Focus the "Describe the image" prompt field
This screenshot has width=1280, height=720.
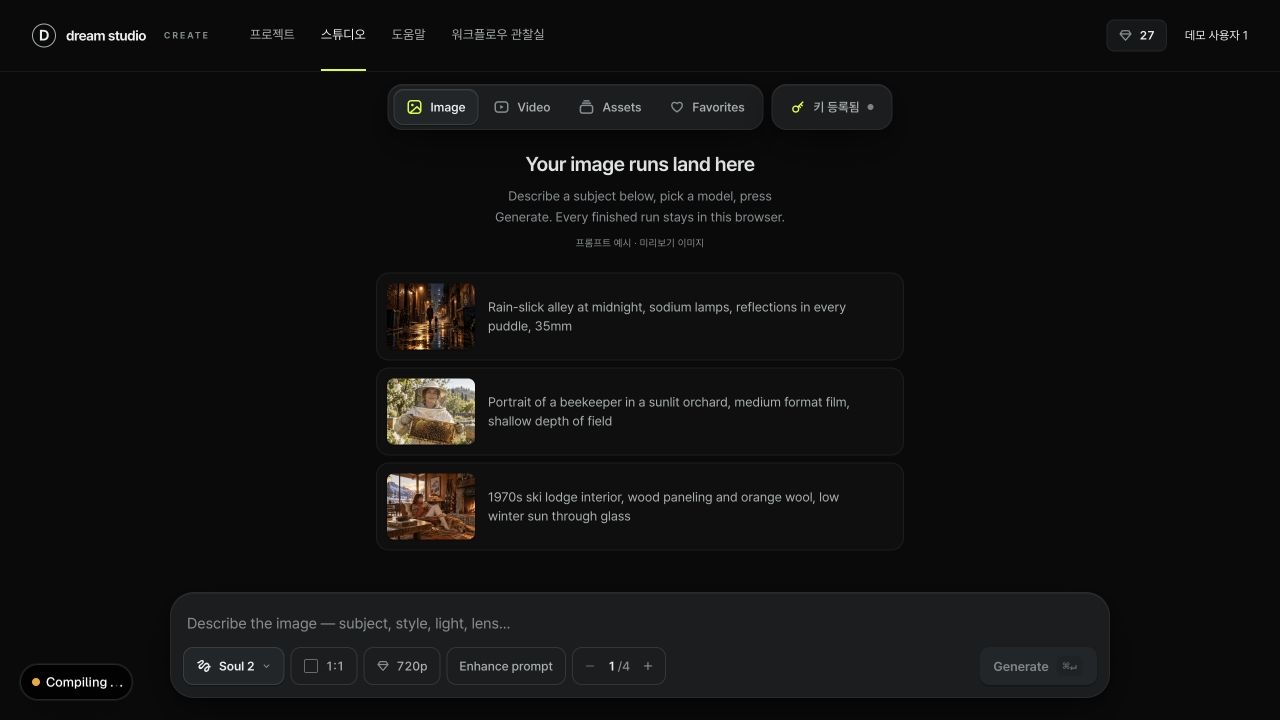coord(640,623)
